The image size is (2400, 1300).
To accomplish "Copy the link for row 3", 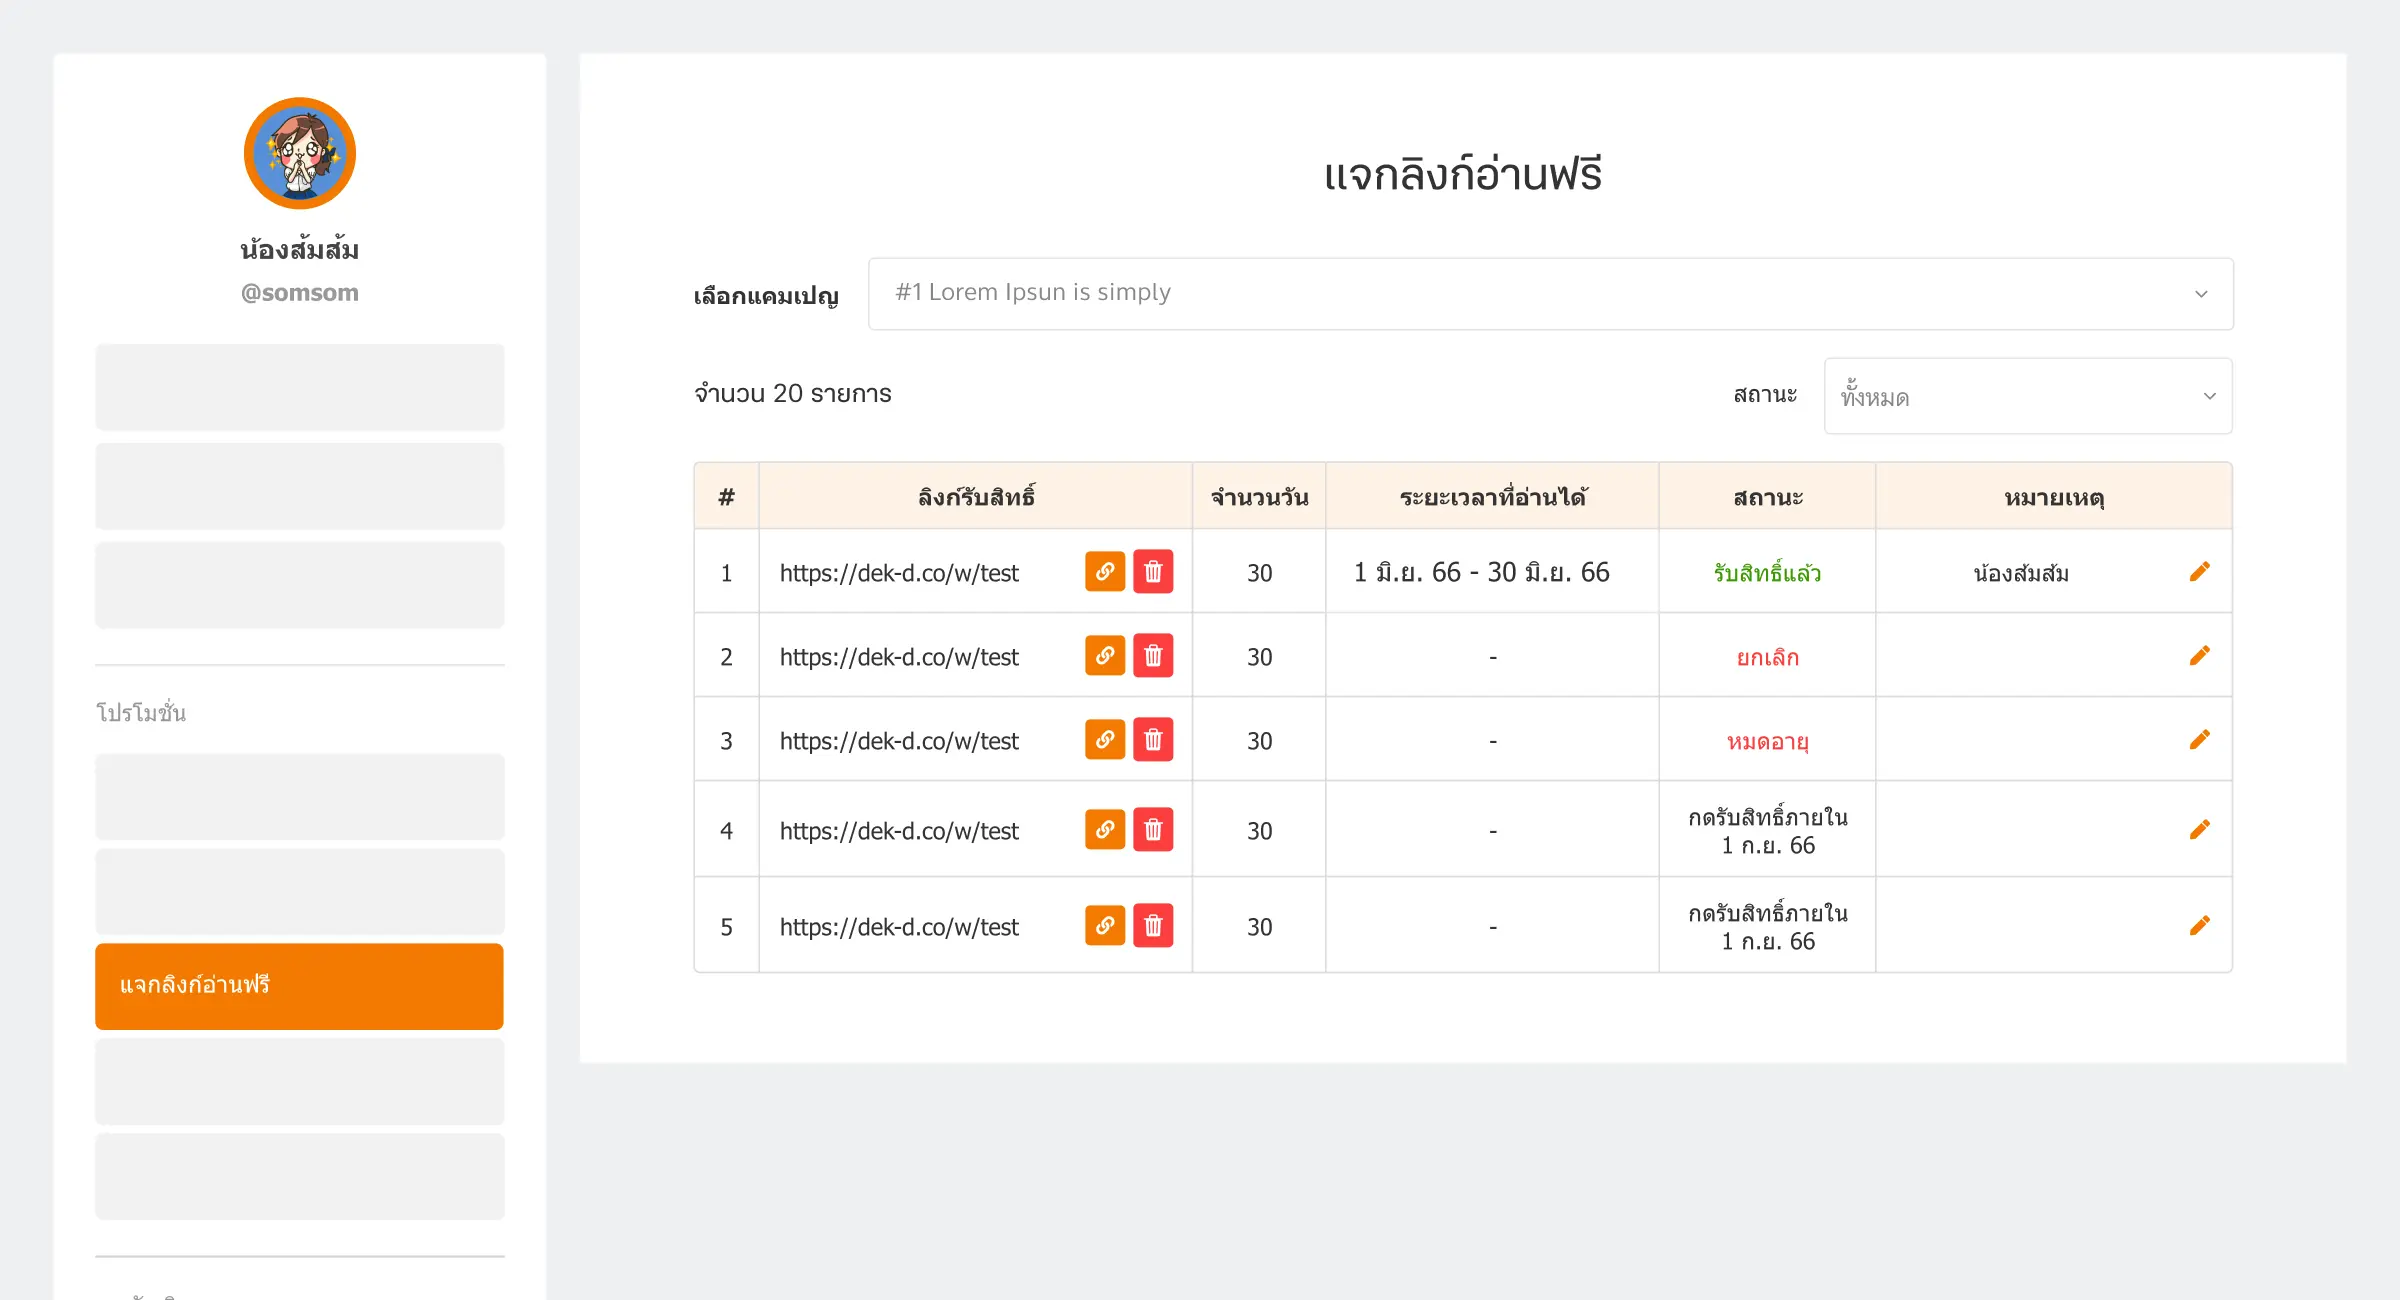I will click(x=1104, y=740).
